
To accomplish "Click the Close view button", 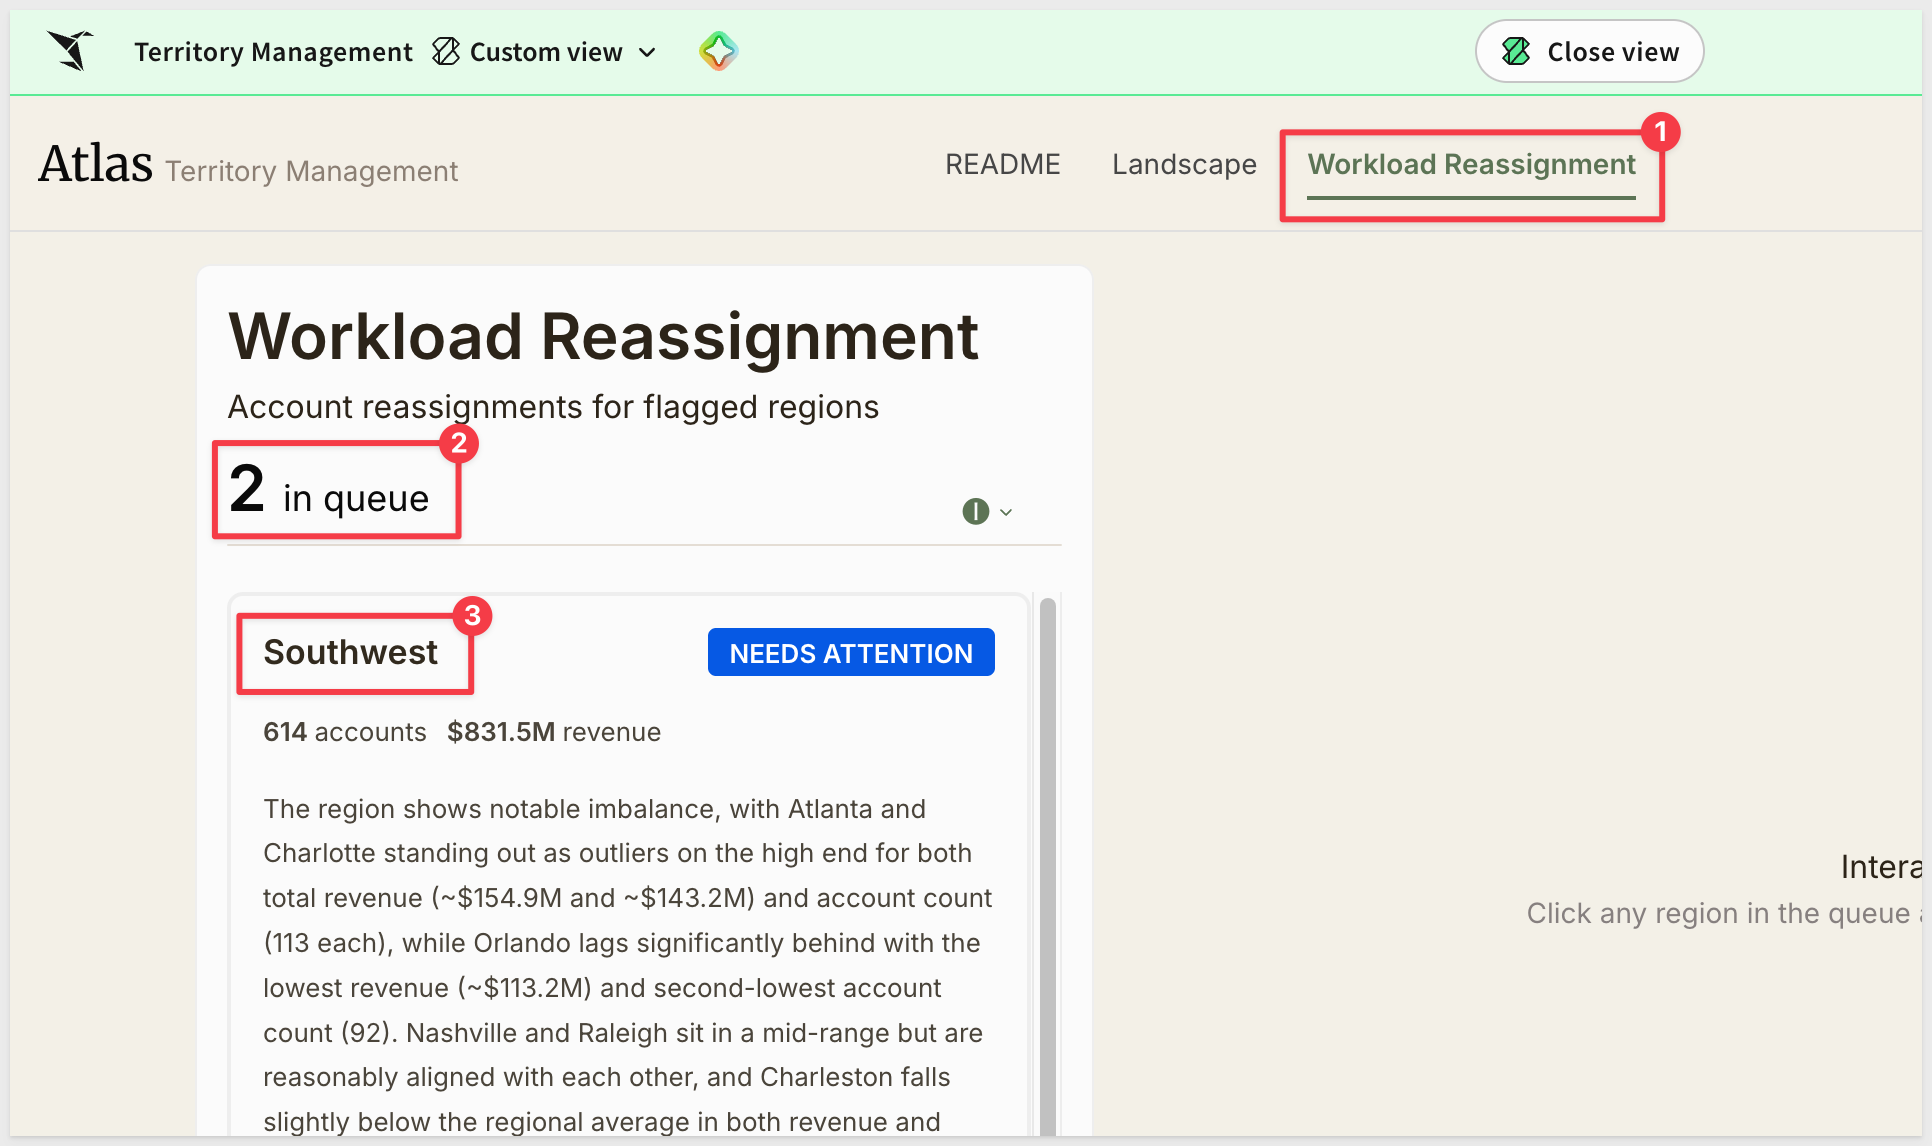I will pyautogui.click(x=1589, y=51).
